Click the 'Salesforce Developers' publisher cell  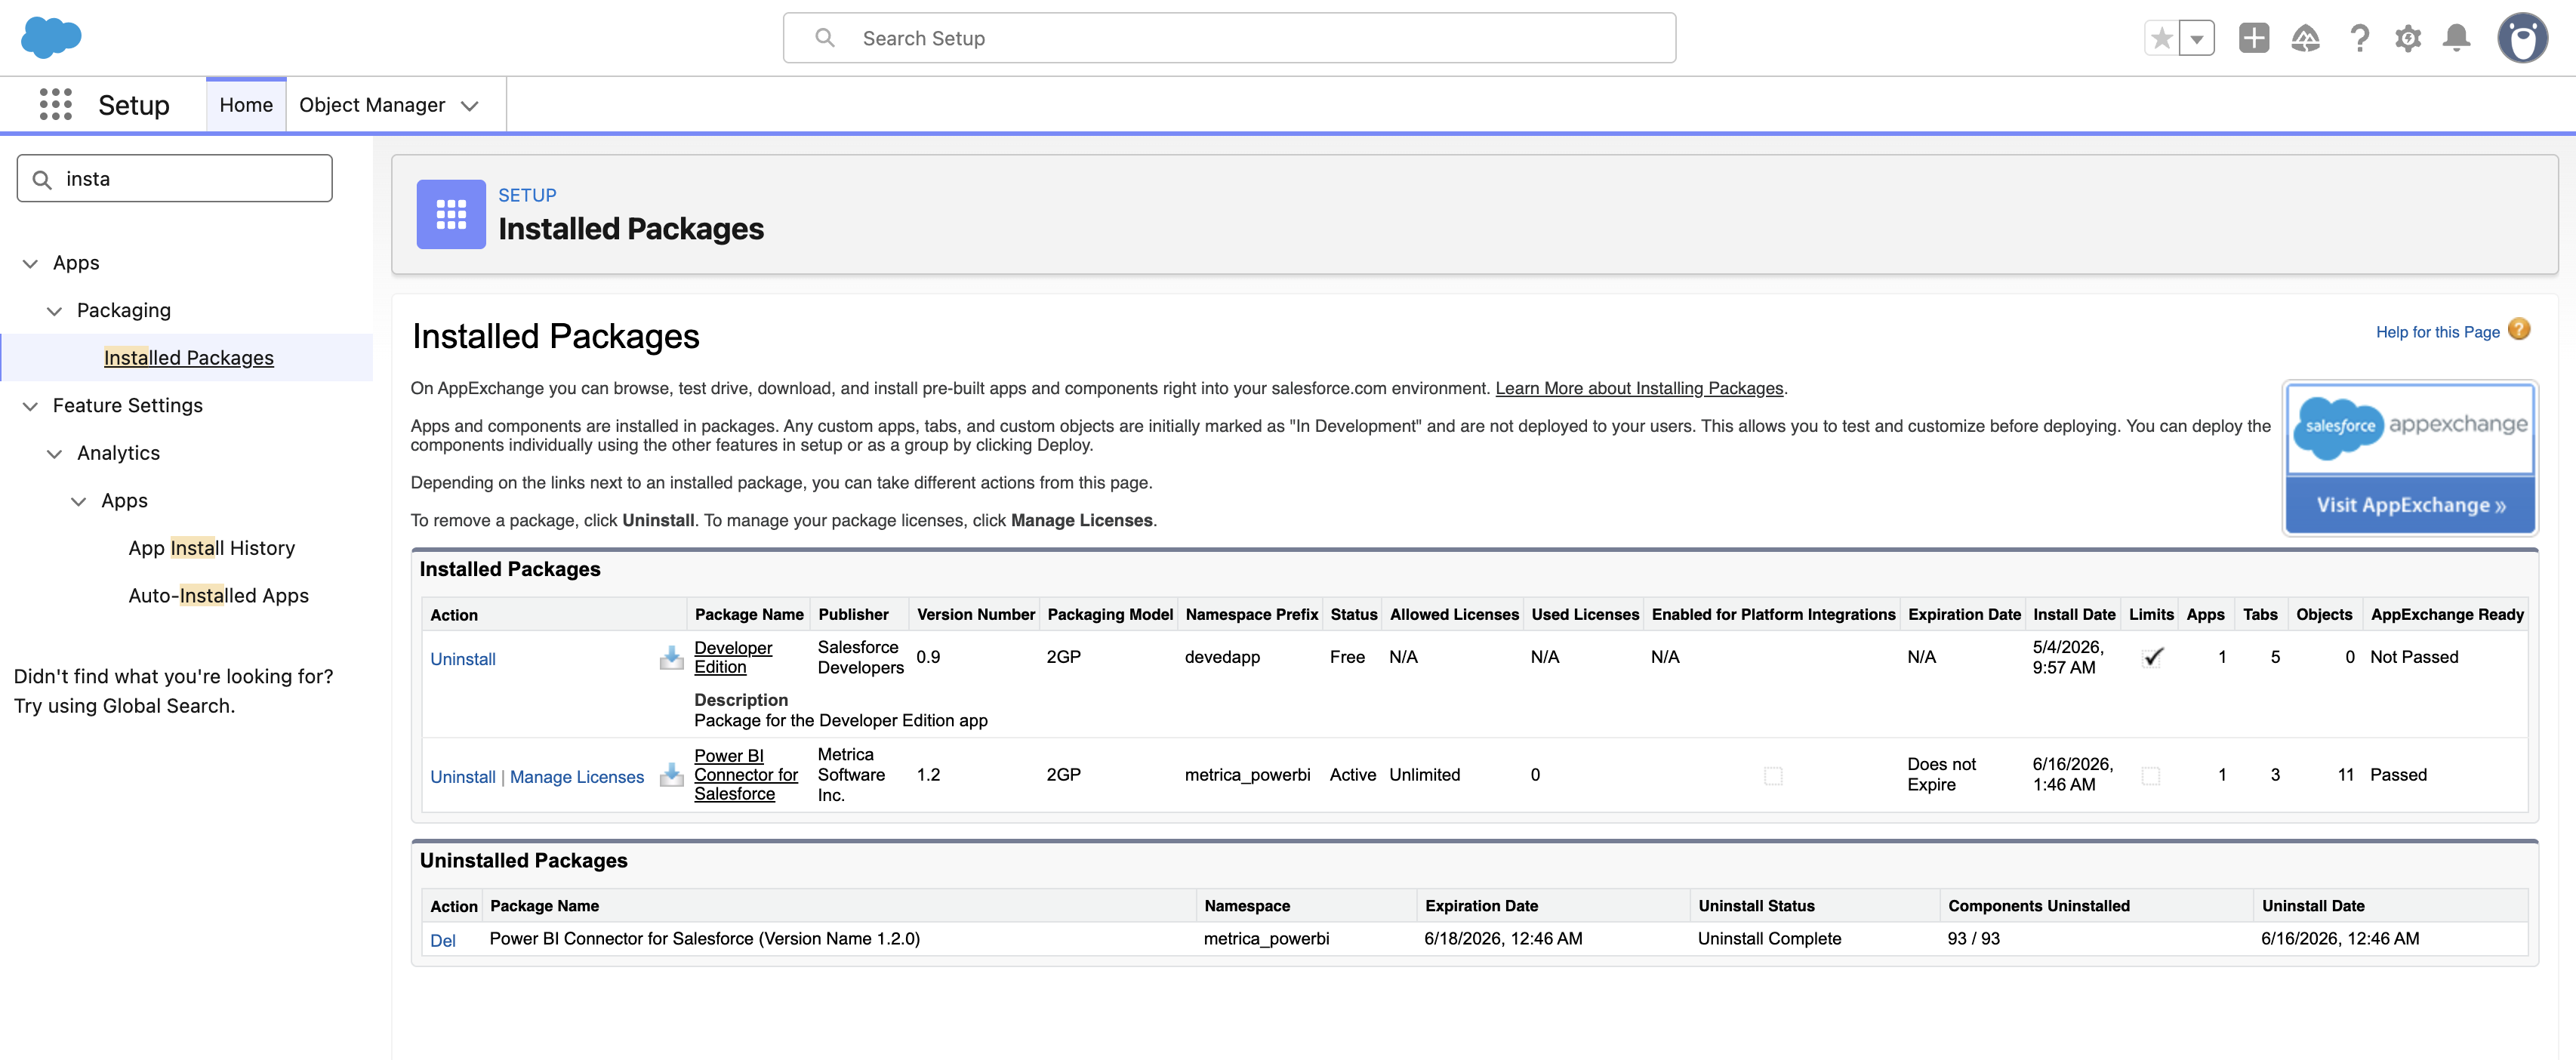[860, 657]
